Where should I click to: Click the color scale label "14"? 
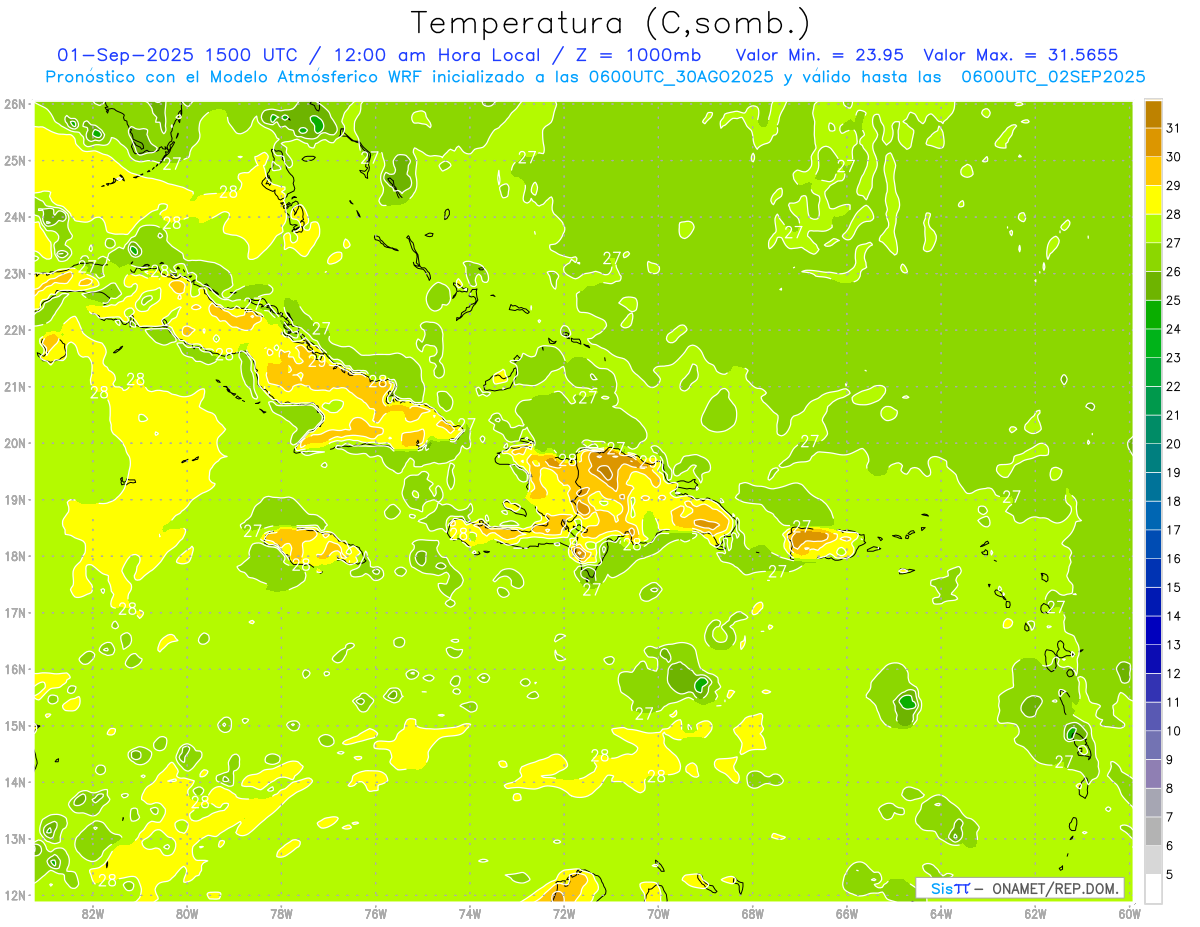point(1174,617)
